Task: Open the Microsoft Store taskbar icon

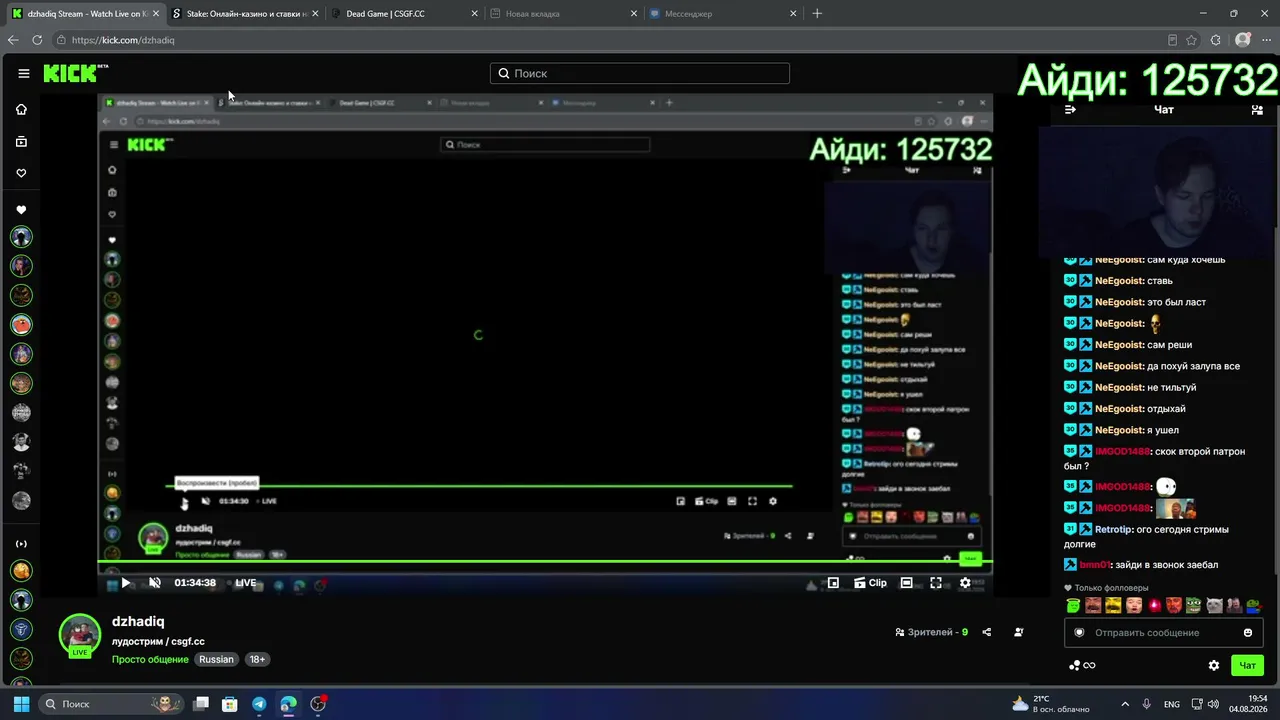Action: click(230, 704)
